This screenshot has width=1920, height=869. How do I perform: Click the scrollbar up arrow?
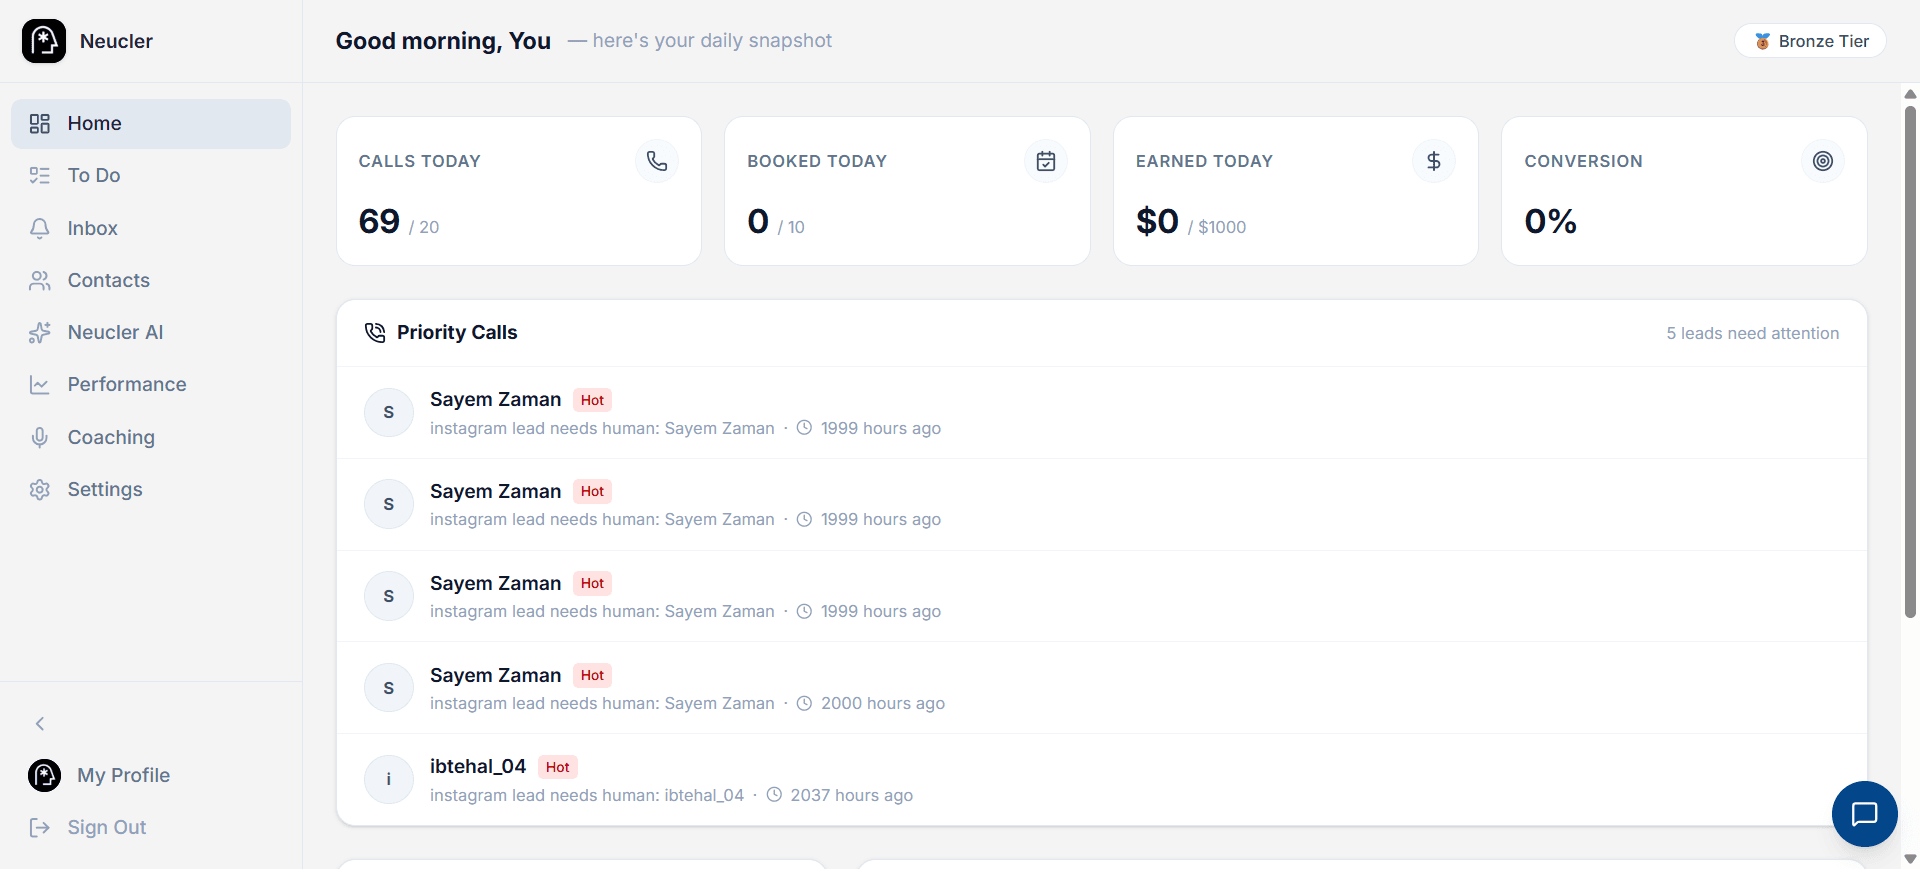tap(1910, 94)
